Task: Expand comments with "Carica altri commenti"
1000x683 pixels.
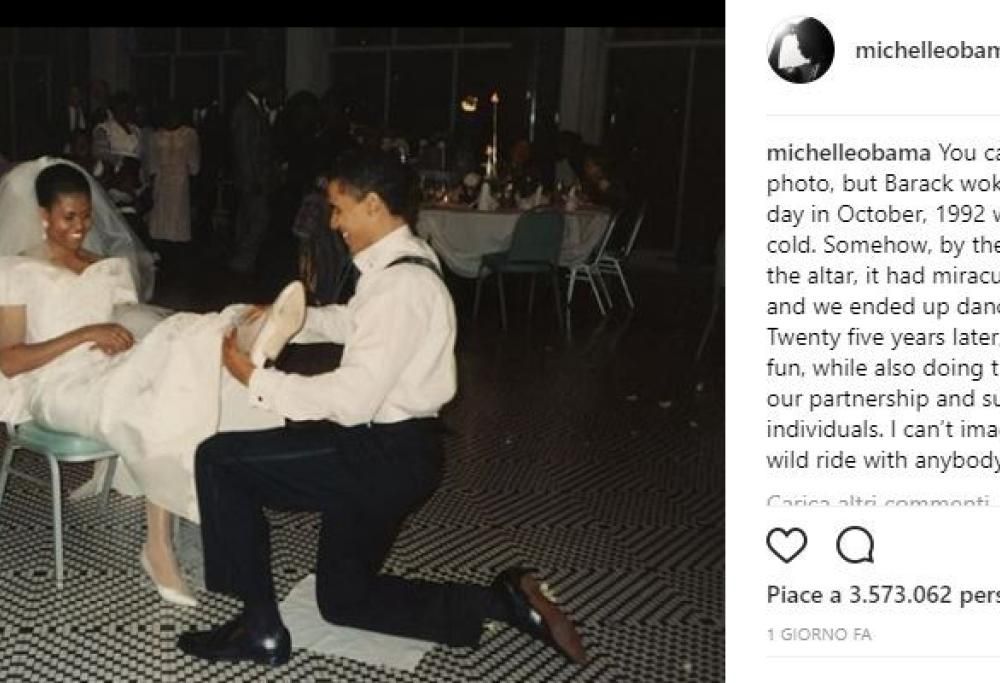Action: pyautogui.click(x=882, y=502)
